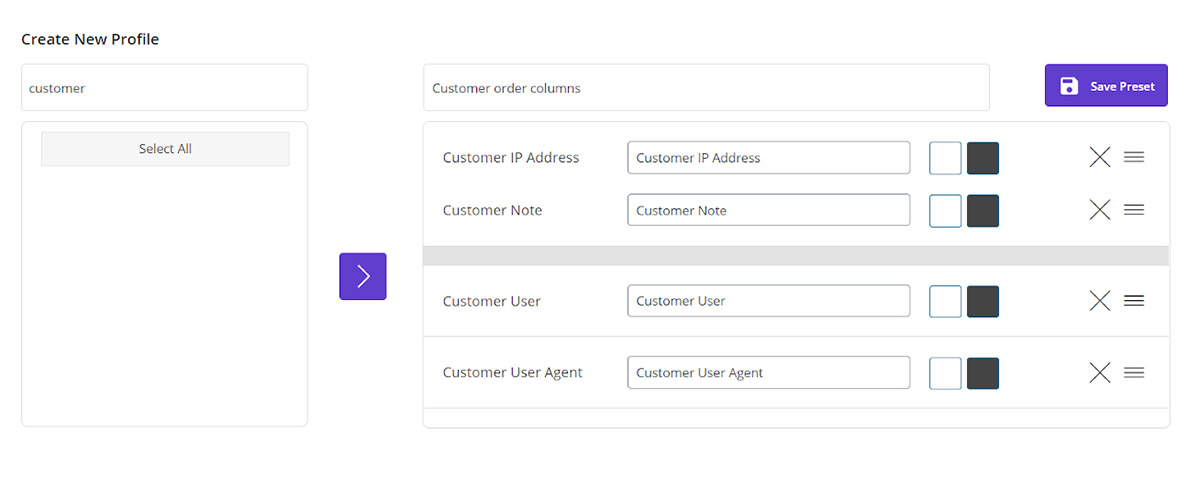1200x479 pixels.
Task: Click Select All in the fields list
Action: point(165,149)
